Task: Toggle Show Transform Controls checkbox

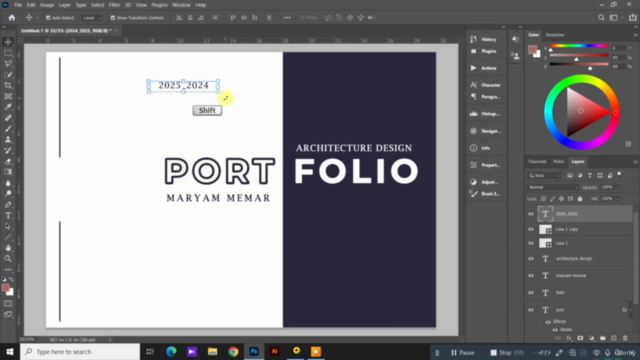Action: 113,18
